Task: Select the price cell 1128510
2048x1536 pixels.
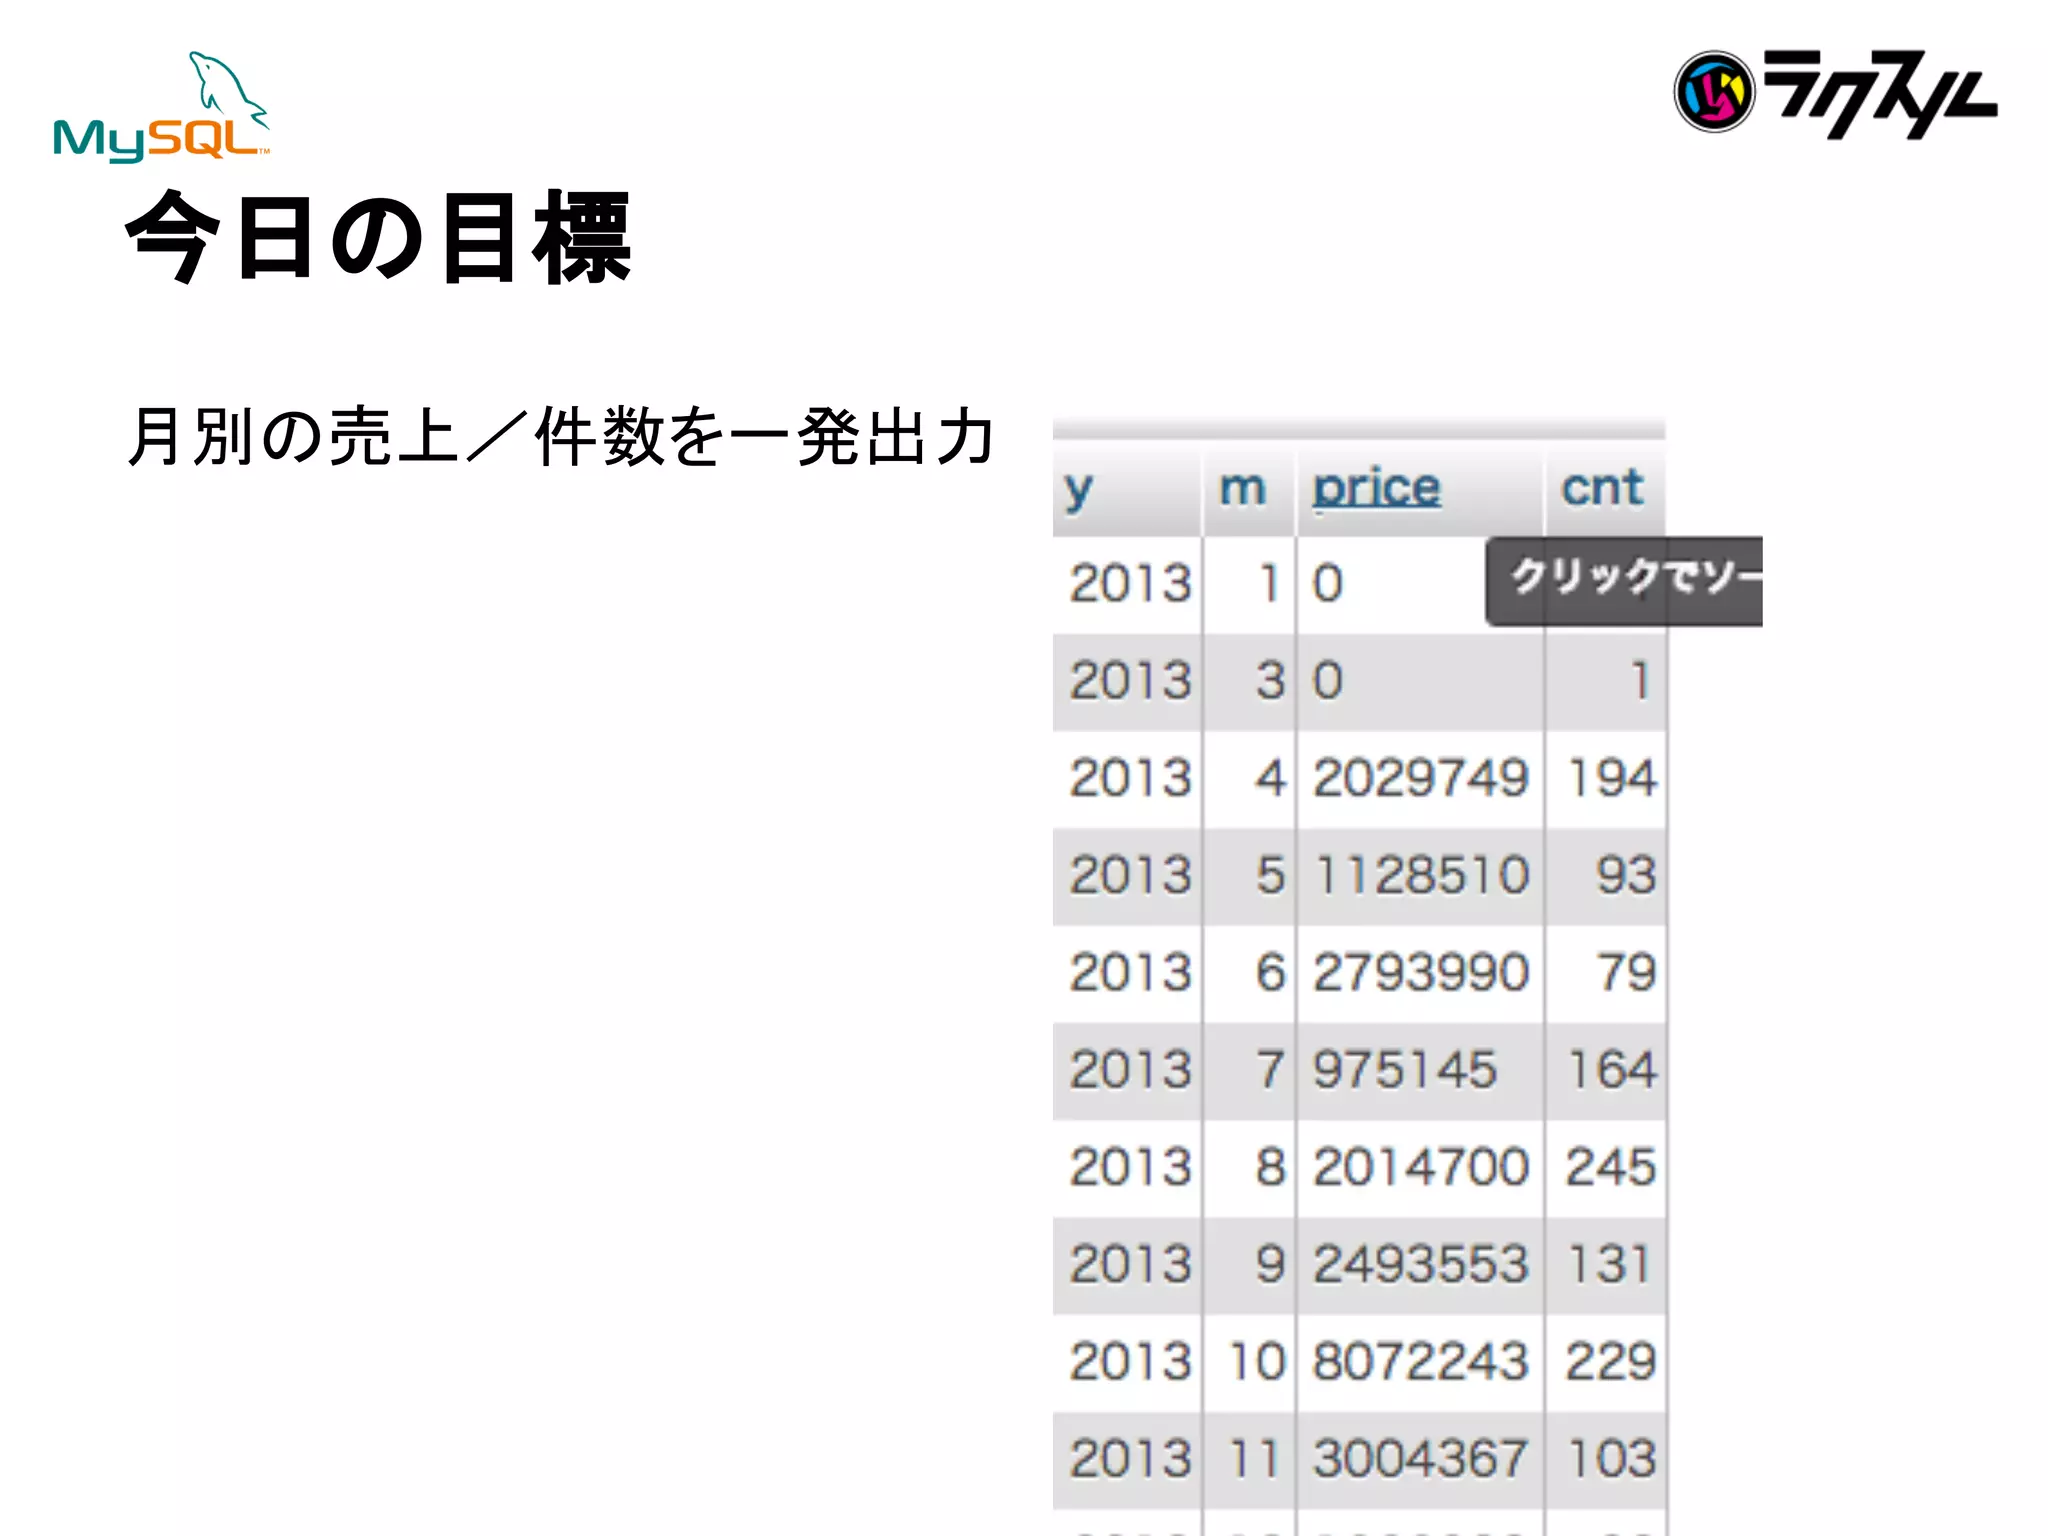Action: 1420,875
